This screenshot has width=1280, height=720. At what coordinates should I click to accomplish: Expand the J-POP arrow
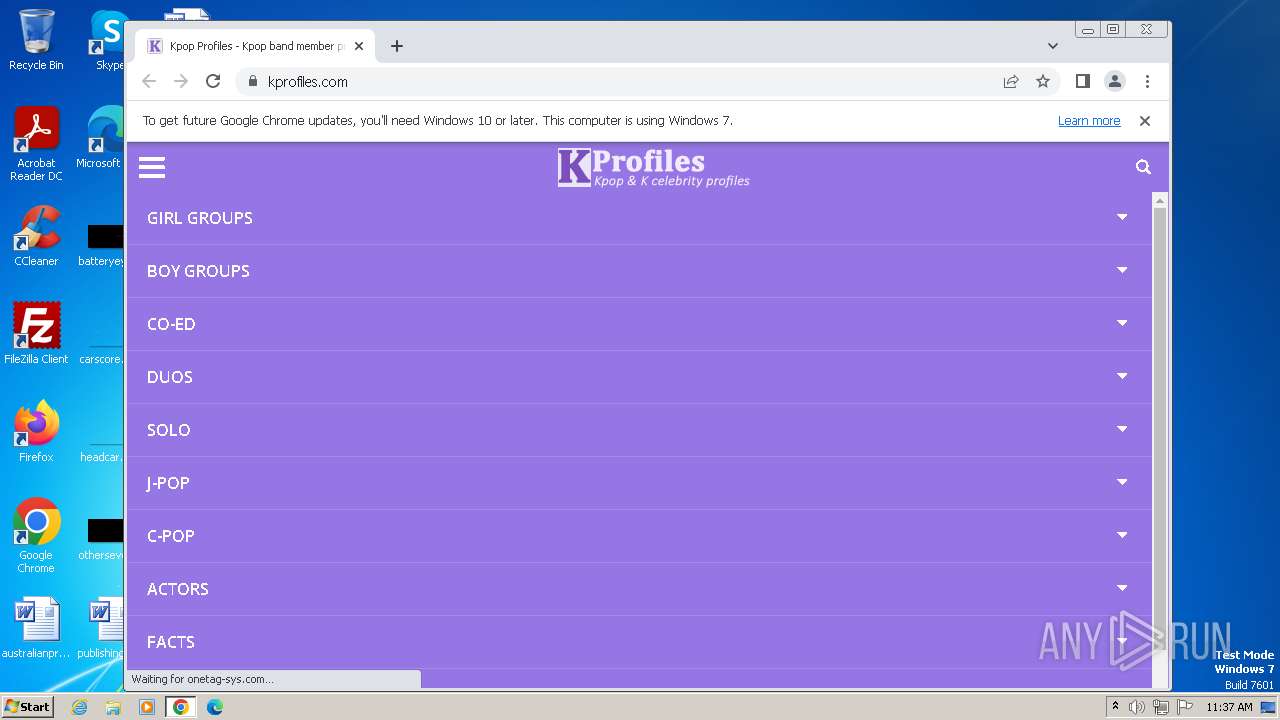point(1122,482)
